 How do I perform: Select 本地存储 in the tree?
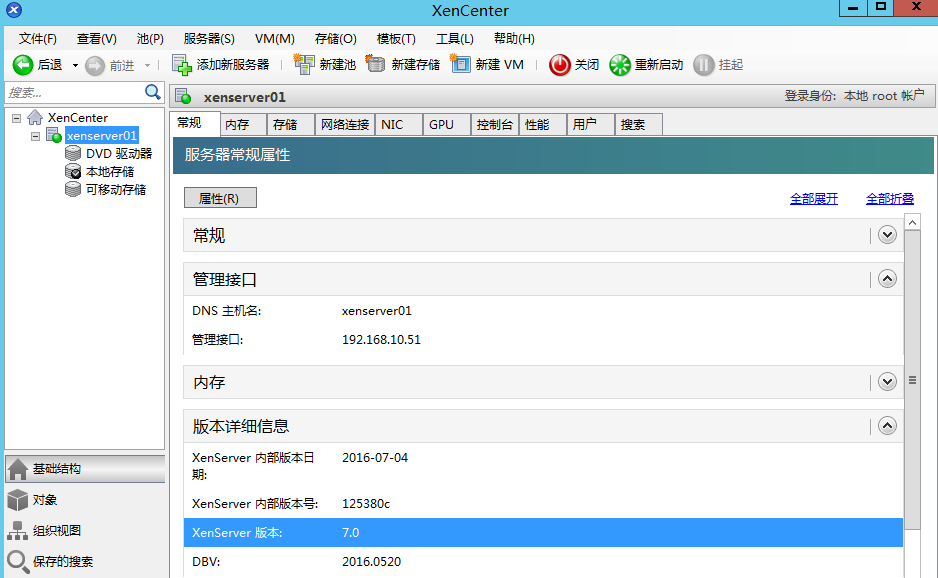pyautogui.click(x=110, y=172)
